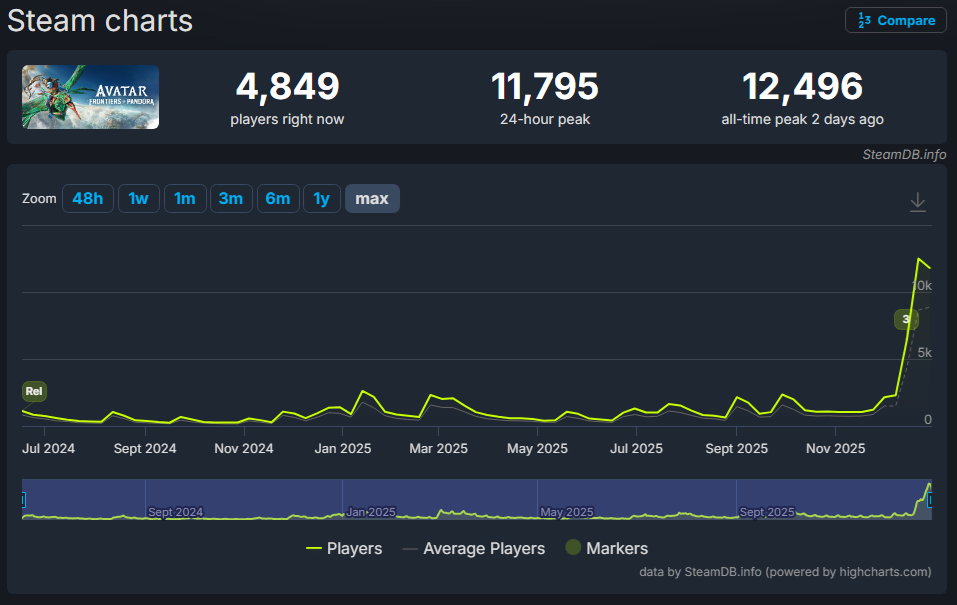This screenshot has width=957, height=605.
Task: Click the all-time peak 2 days ago caption
Action: tap(803, 120)
